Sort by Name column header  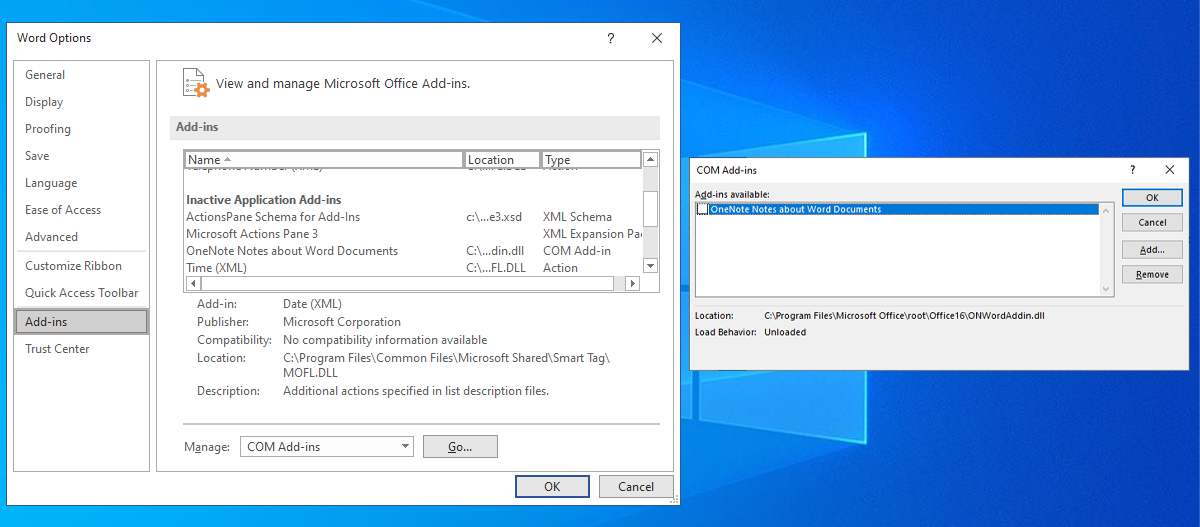point(324,160)
